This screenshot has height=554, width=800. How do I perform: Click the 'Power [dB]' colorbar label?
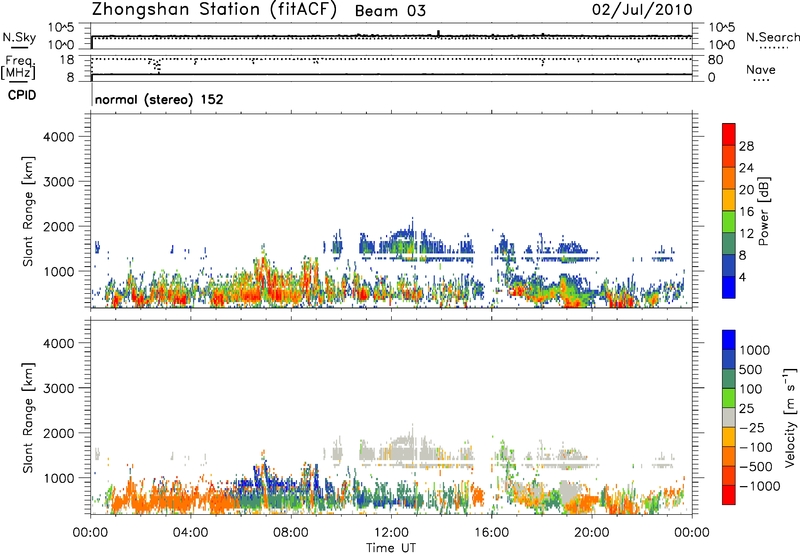click(763, 211)
